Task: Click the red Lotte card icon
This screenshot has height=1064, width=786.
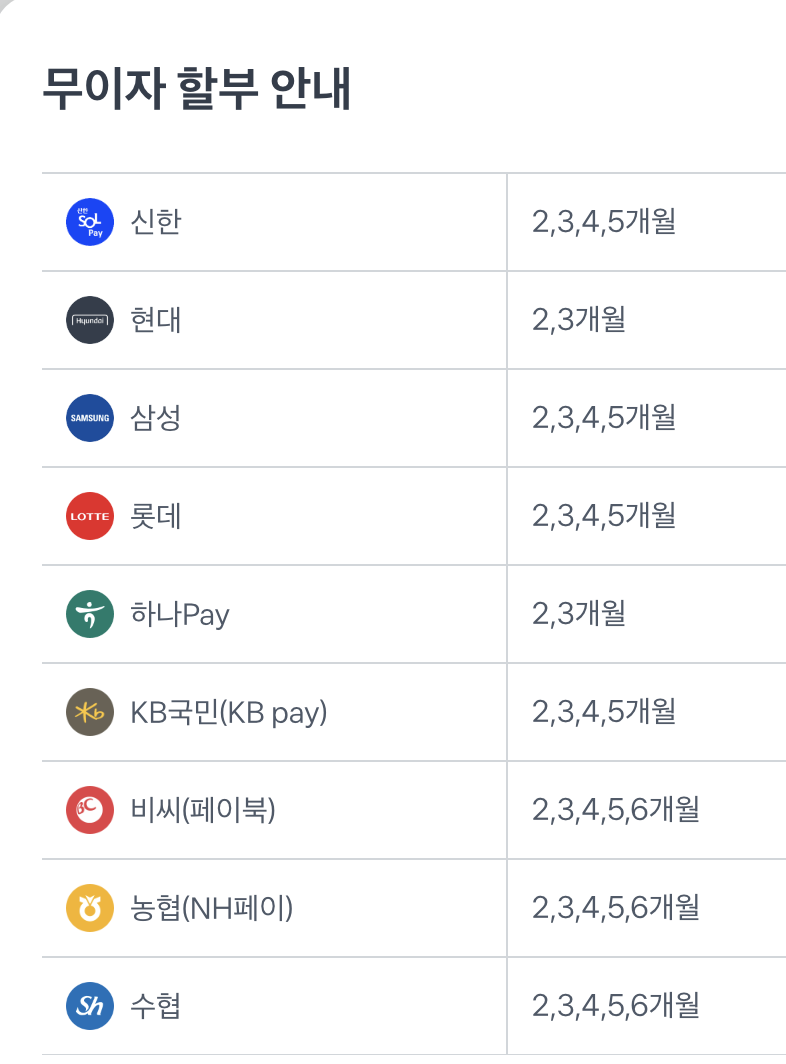Action: coord(90,516)
